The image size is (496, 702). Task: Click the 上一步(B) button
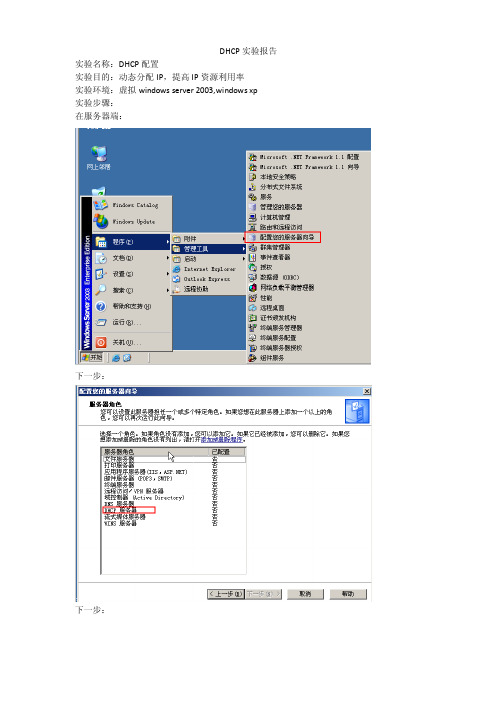pos(226,594)
